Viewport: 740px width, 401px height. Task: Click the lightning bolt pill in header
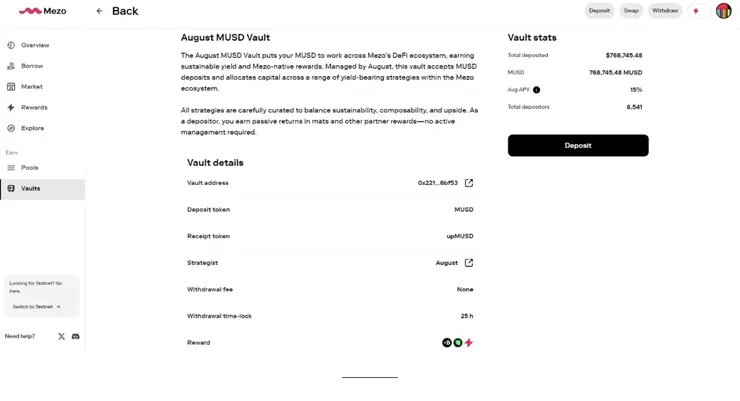coord(696,11)
